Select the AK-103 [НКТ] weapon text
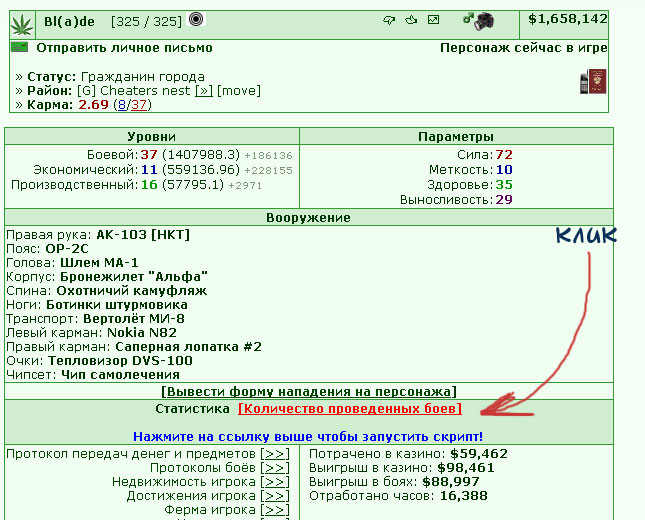 [x=143, y=234]
